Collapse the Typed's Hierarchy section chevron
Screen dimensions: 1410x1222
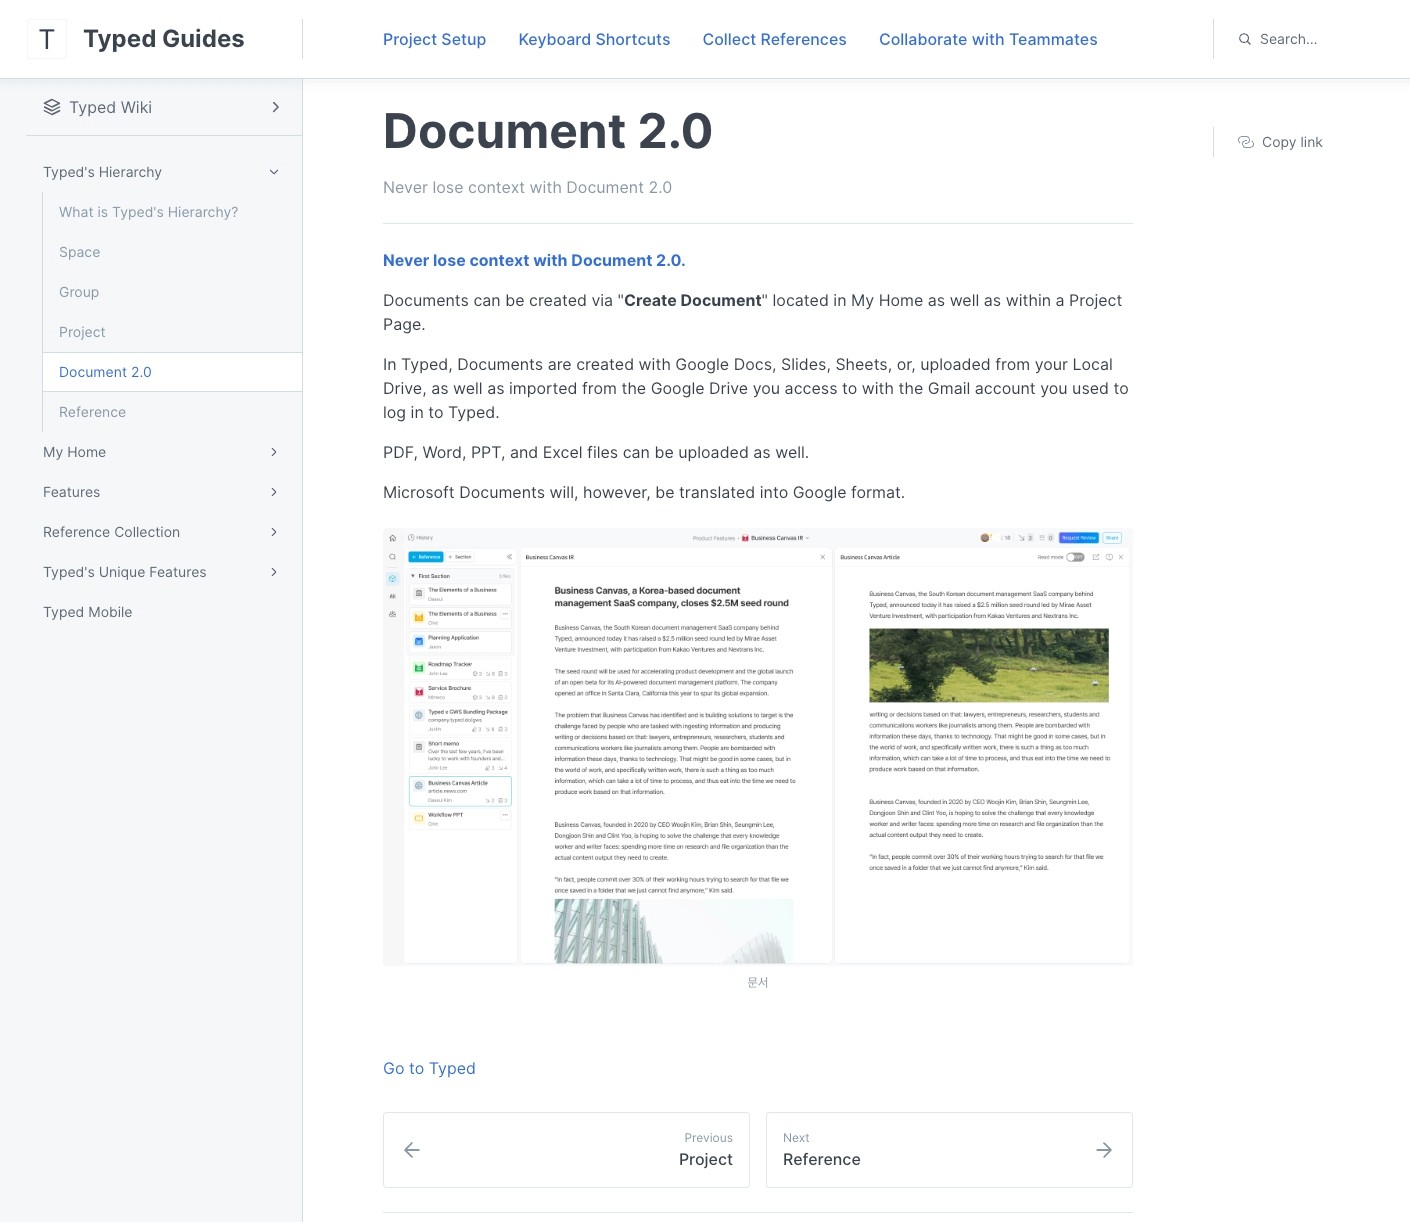coord(274,172)
